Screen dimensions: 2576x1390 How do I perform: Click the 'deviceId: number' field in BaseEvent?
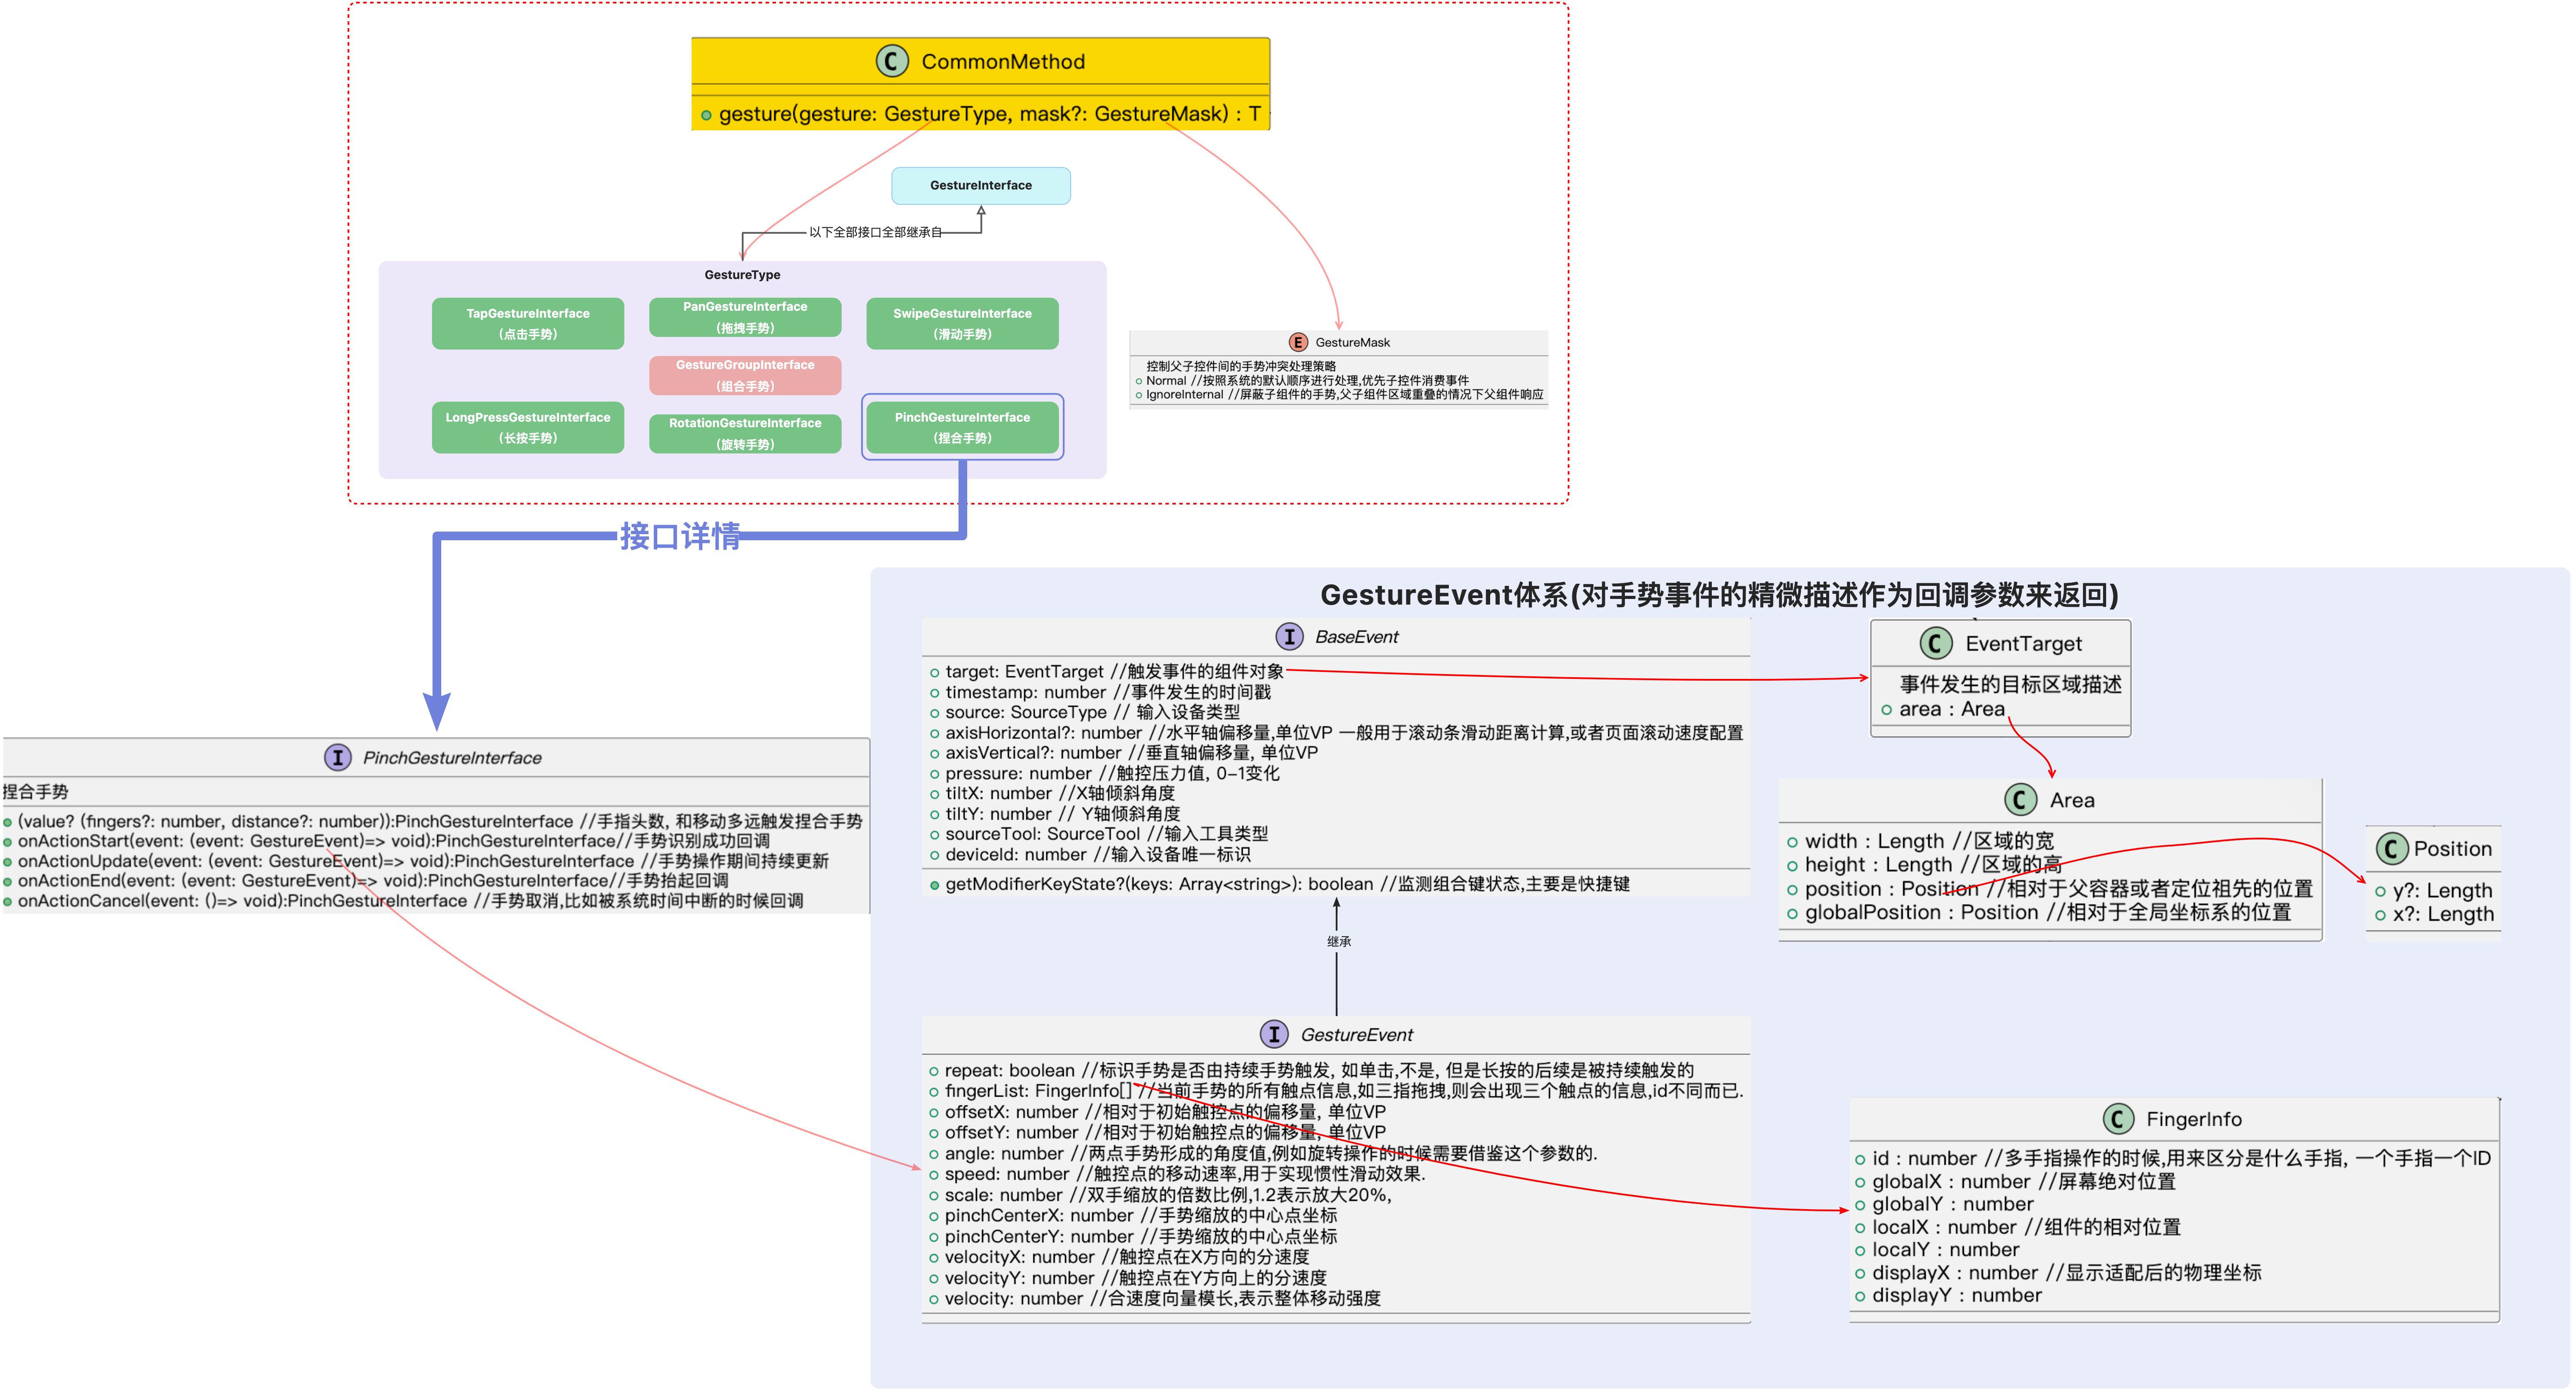(x=1090, y=854)
